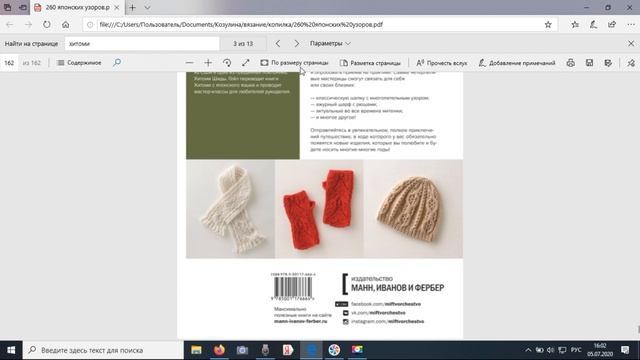Open File Explorer from taskbar
This screenshot has width=640, height=360.
click(196, 350)
